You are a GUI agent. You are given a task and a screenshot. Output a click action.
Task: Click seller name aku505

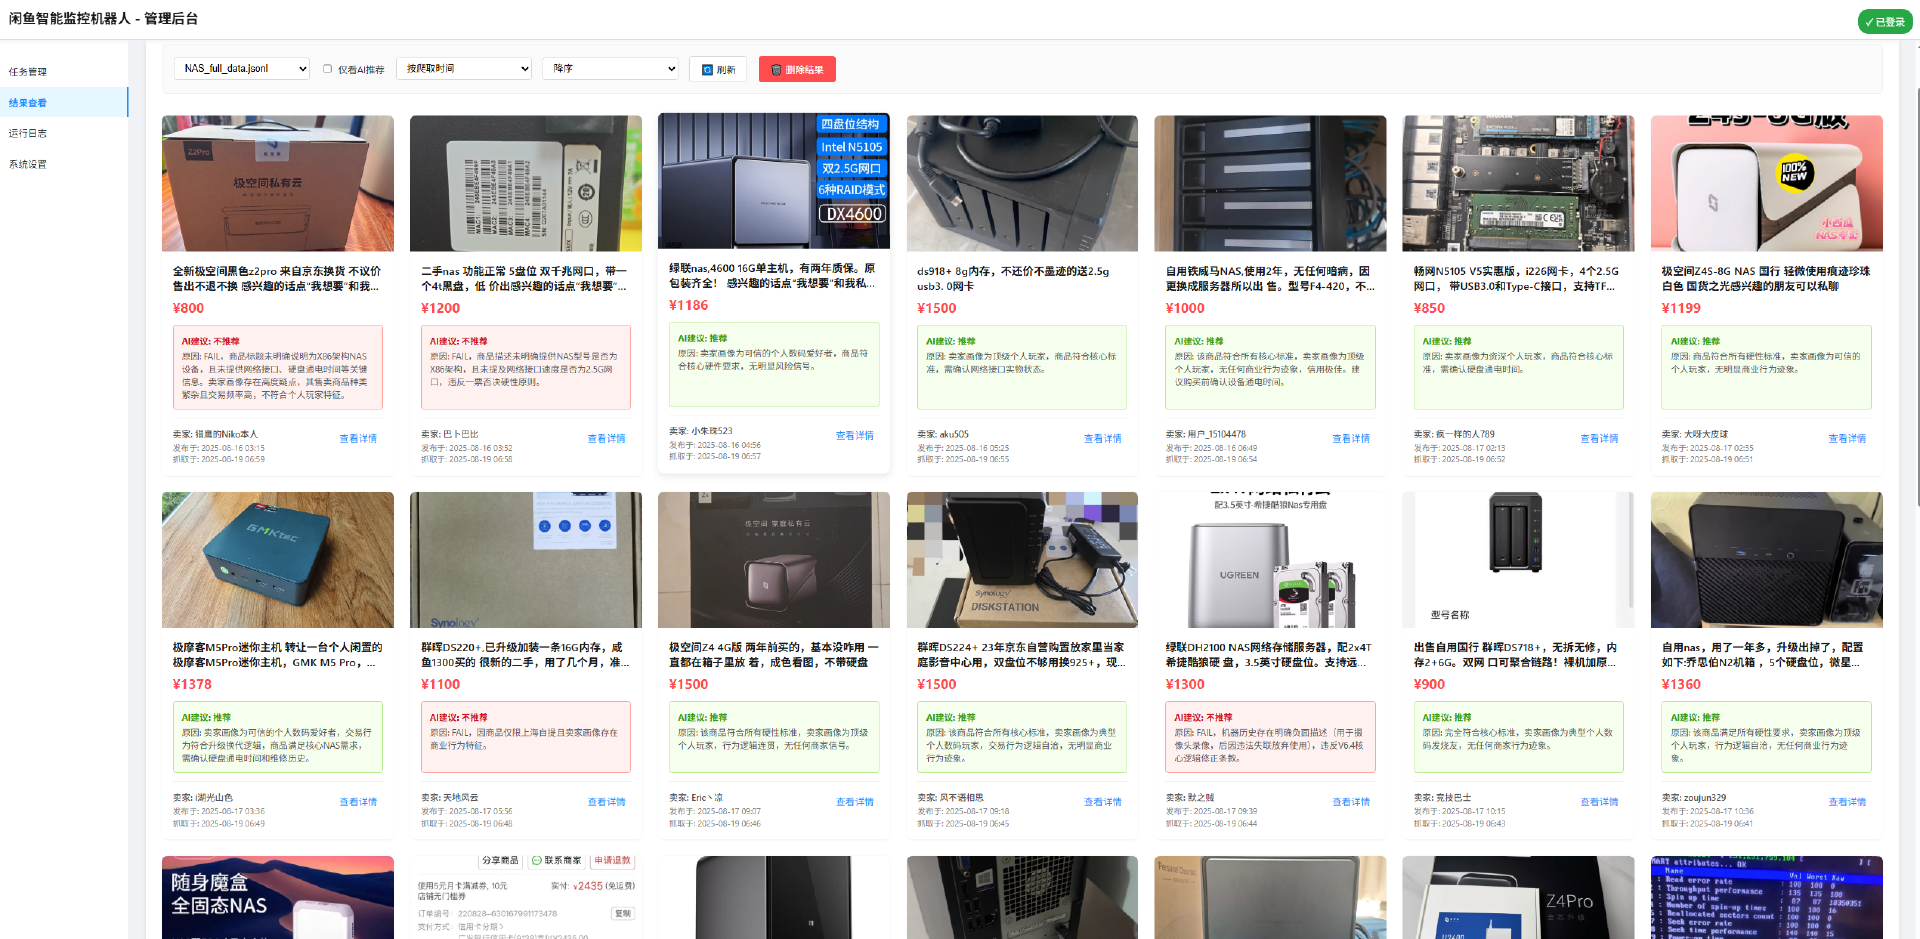tap(954, 434)
